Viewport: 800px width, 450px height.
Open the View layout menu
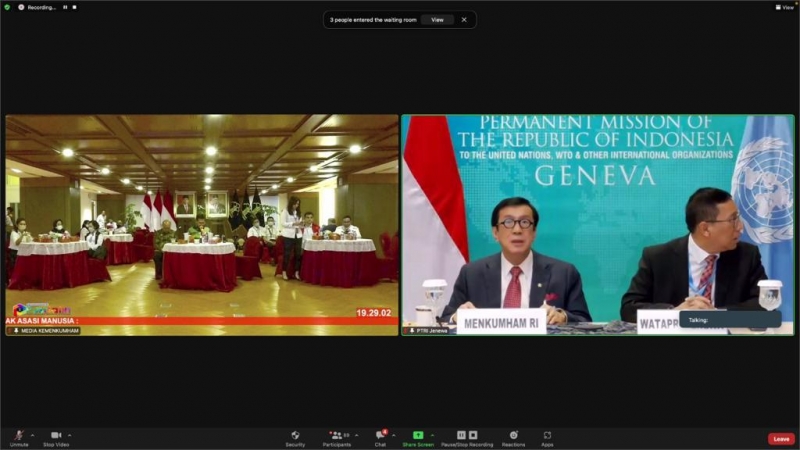[785, 6]
